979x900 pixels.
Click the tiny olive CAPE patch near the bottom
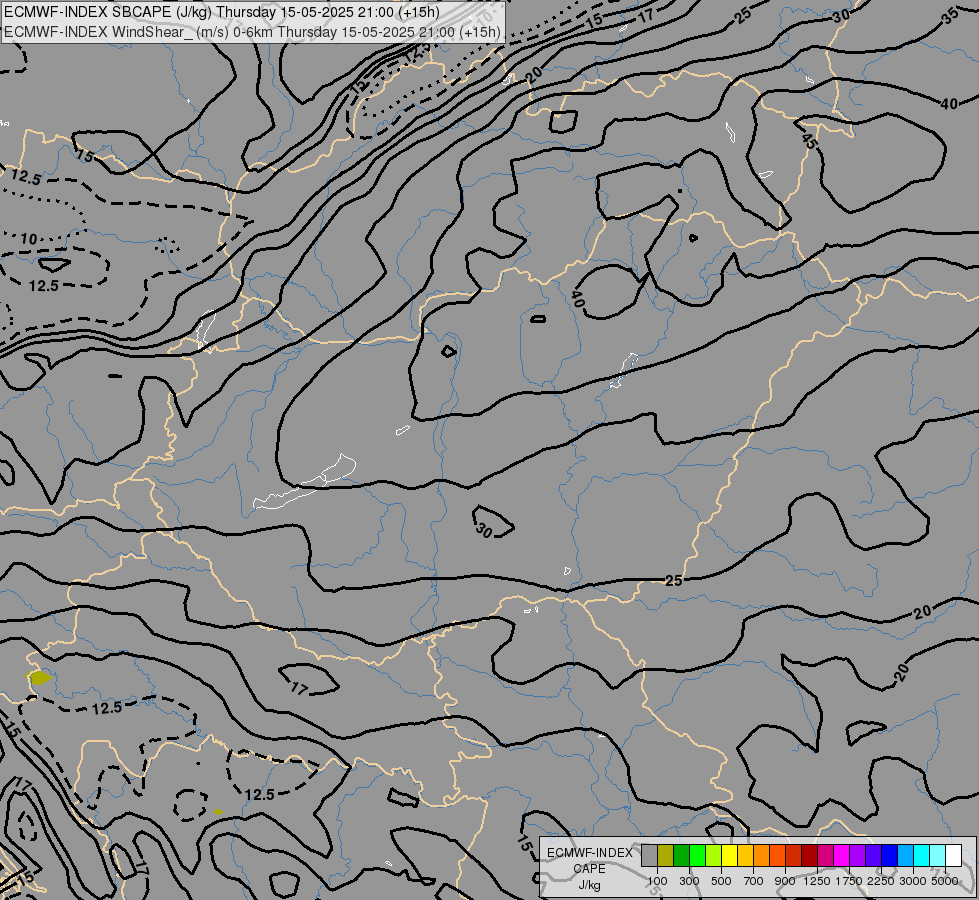pos(218,811)
